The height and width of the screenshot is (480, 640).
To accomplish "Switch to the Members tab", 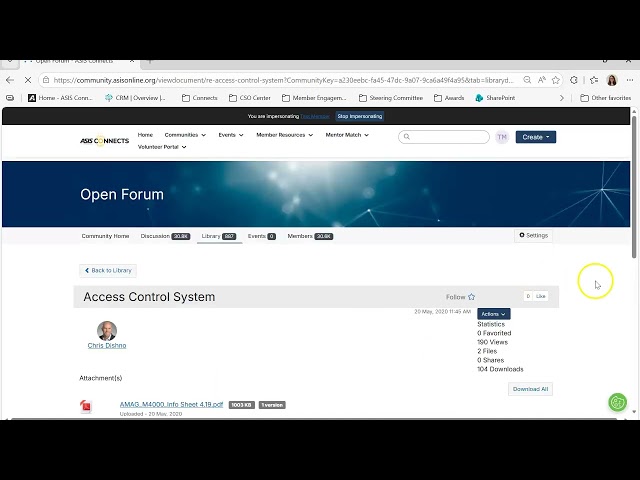I will point(310,236).
